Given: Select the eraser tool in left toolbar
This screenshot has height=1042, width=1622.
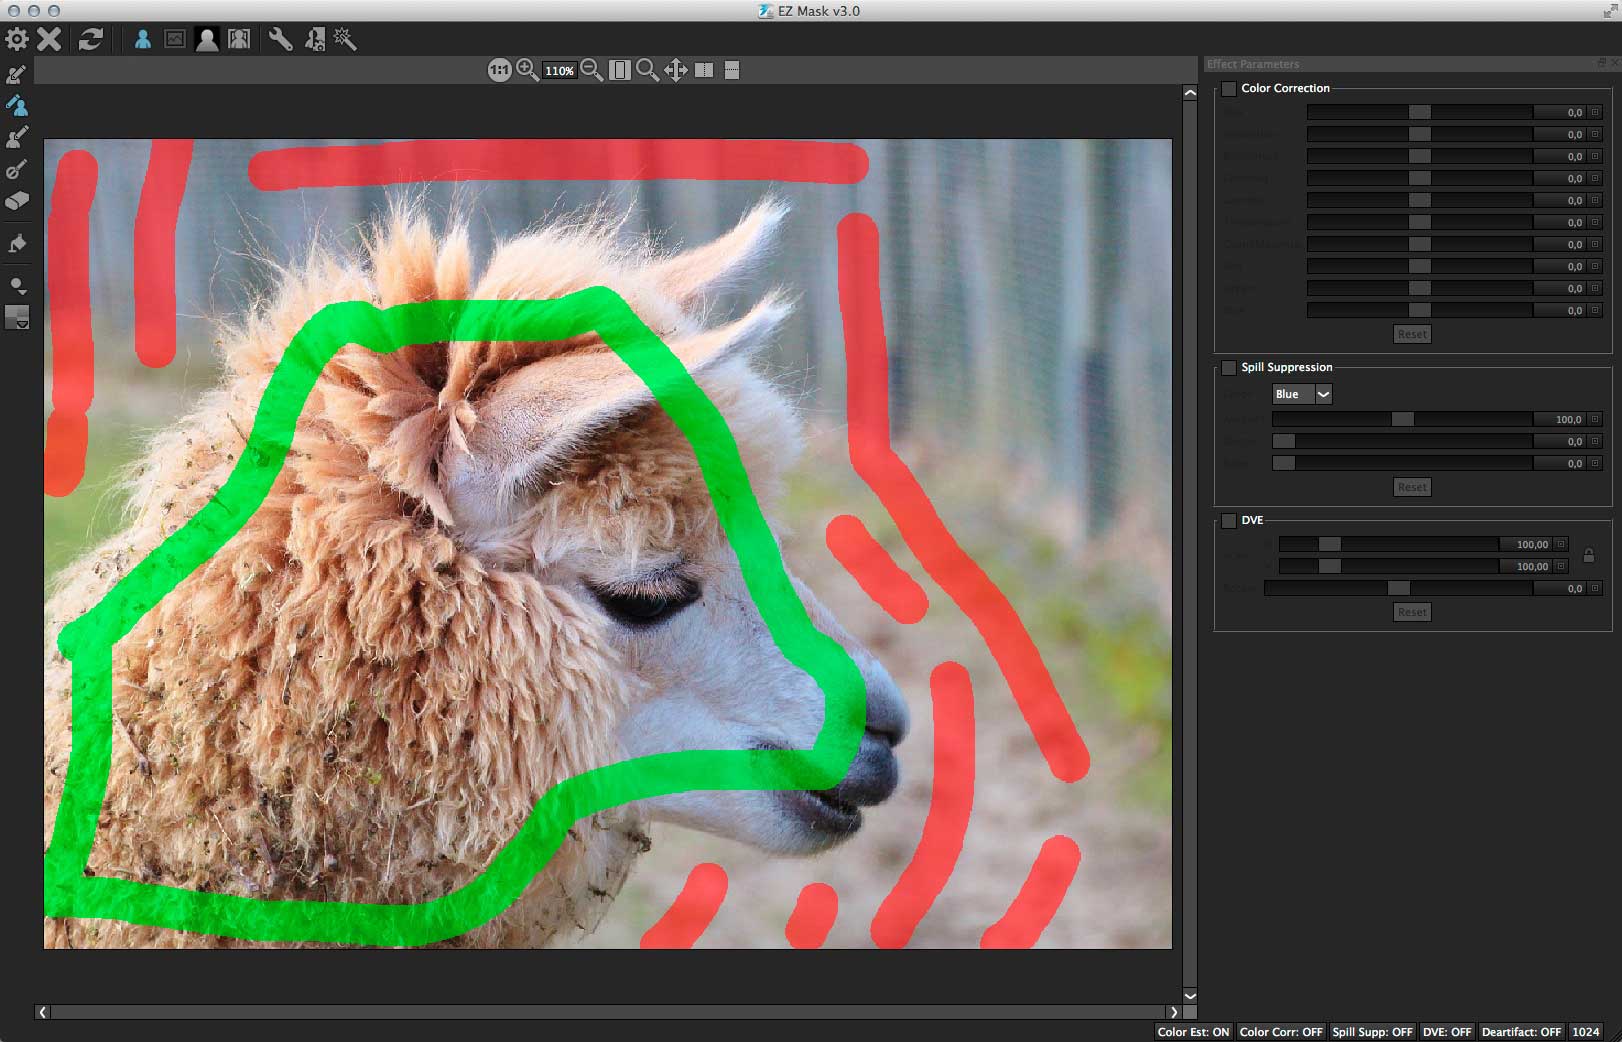Looking at the screenshot, I should pyautogui.click(x=17, y=201).
